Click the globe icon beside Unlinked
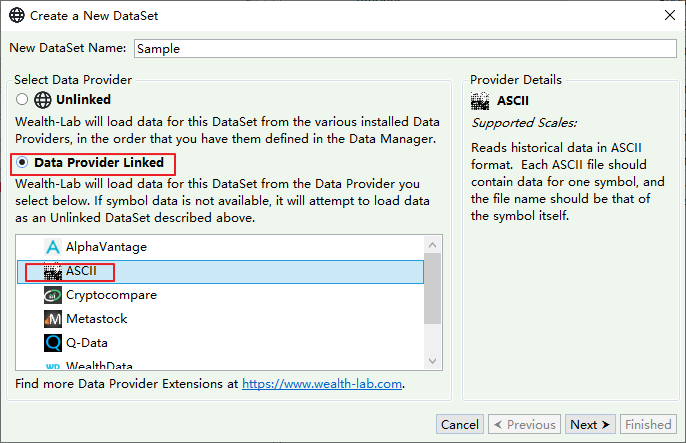 (43, 100)
